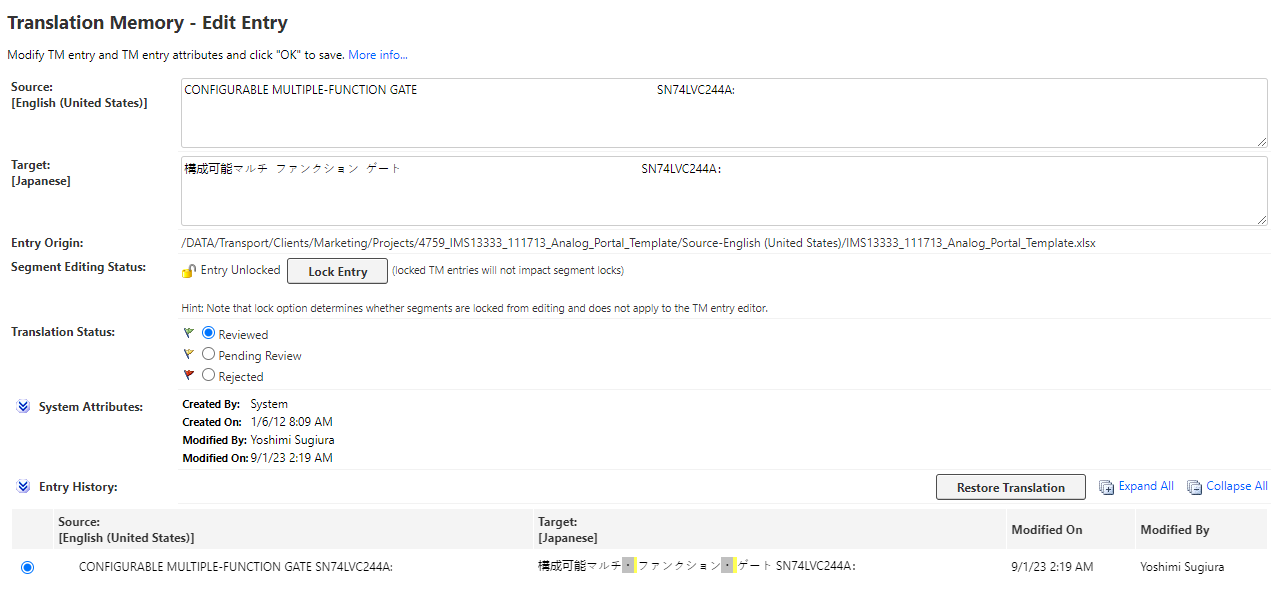Select the history entry radio button
1278x603 pixels.
click(27, 567)
